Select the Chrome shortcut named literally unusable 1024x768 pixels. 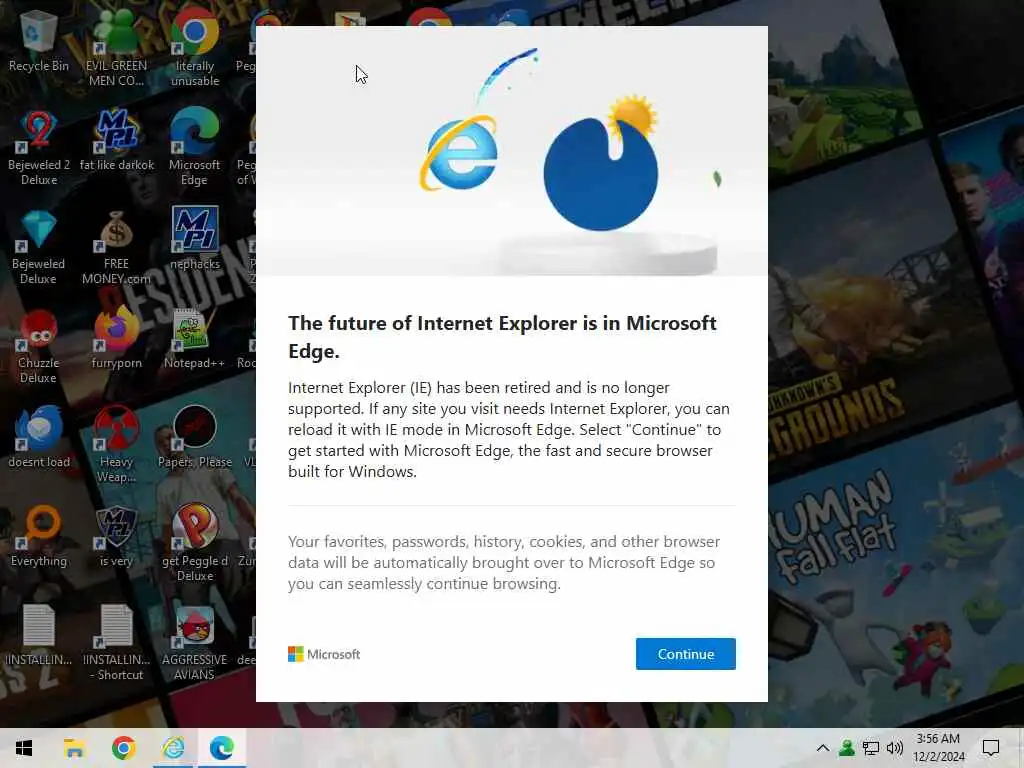tap(195, 49)
